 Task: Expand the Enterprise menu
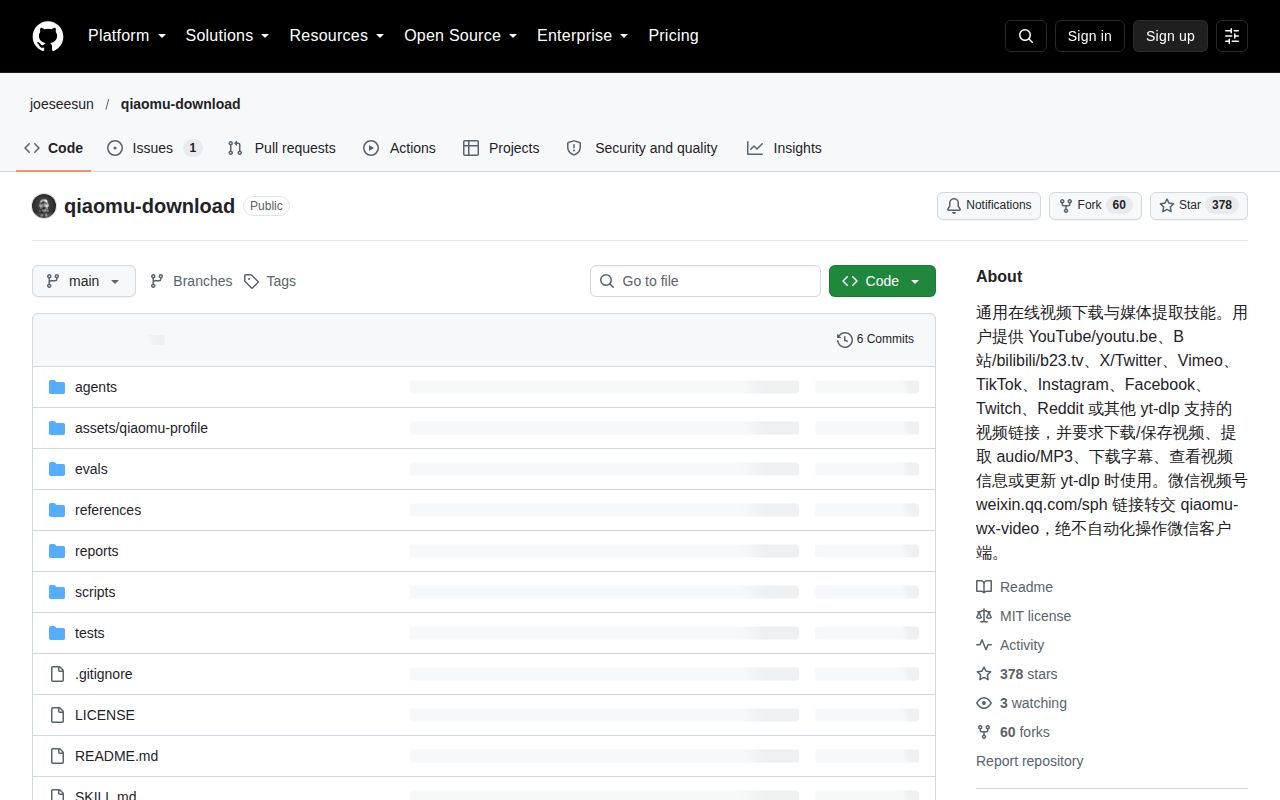tap(582, 36)
